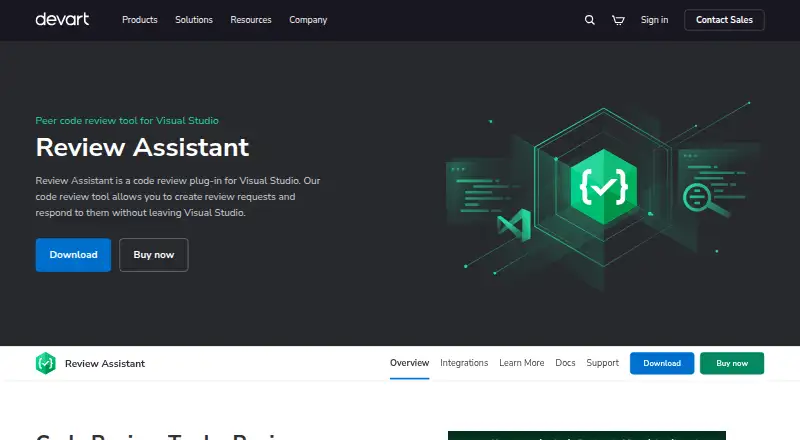Image resolution: width=800 pixels, height=440 pixels.
Task: Click green Buy now button in sub-navigation
Action: tap(732, 363)
